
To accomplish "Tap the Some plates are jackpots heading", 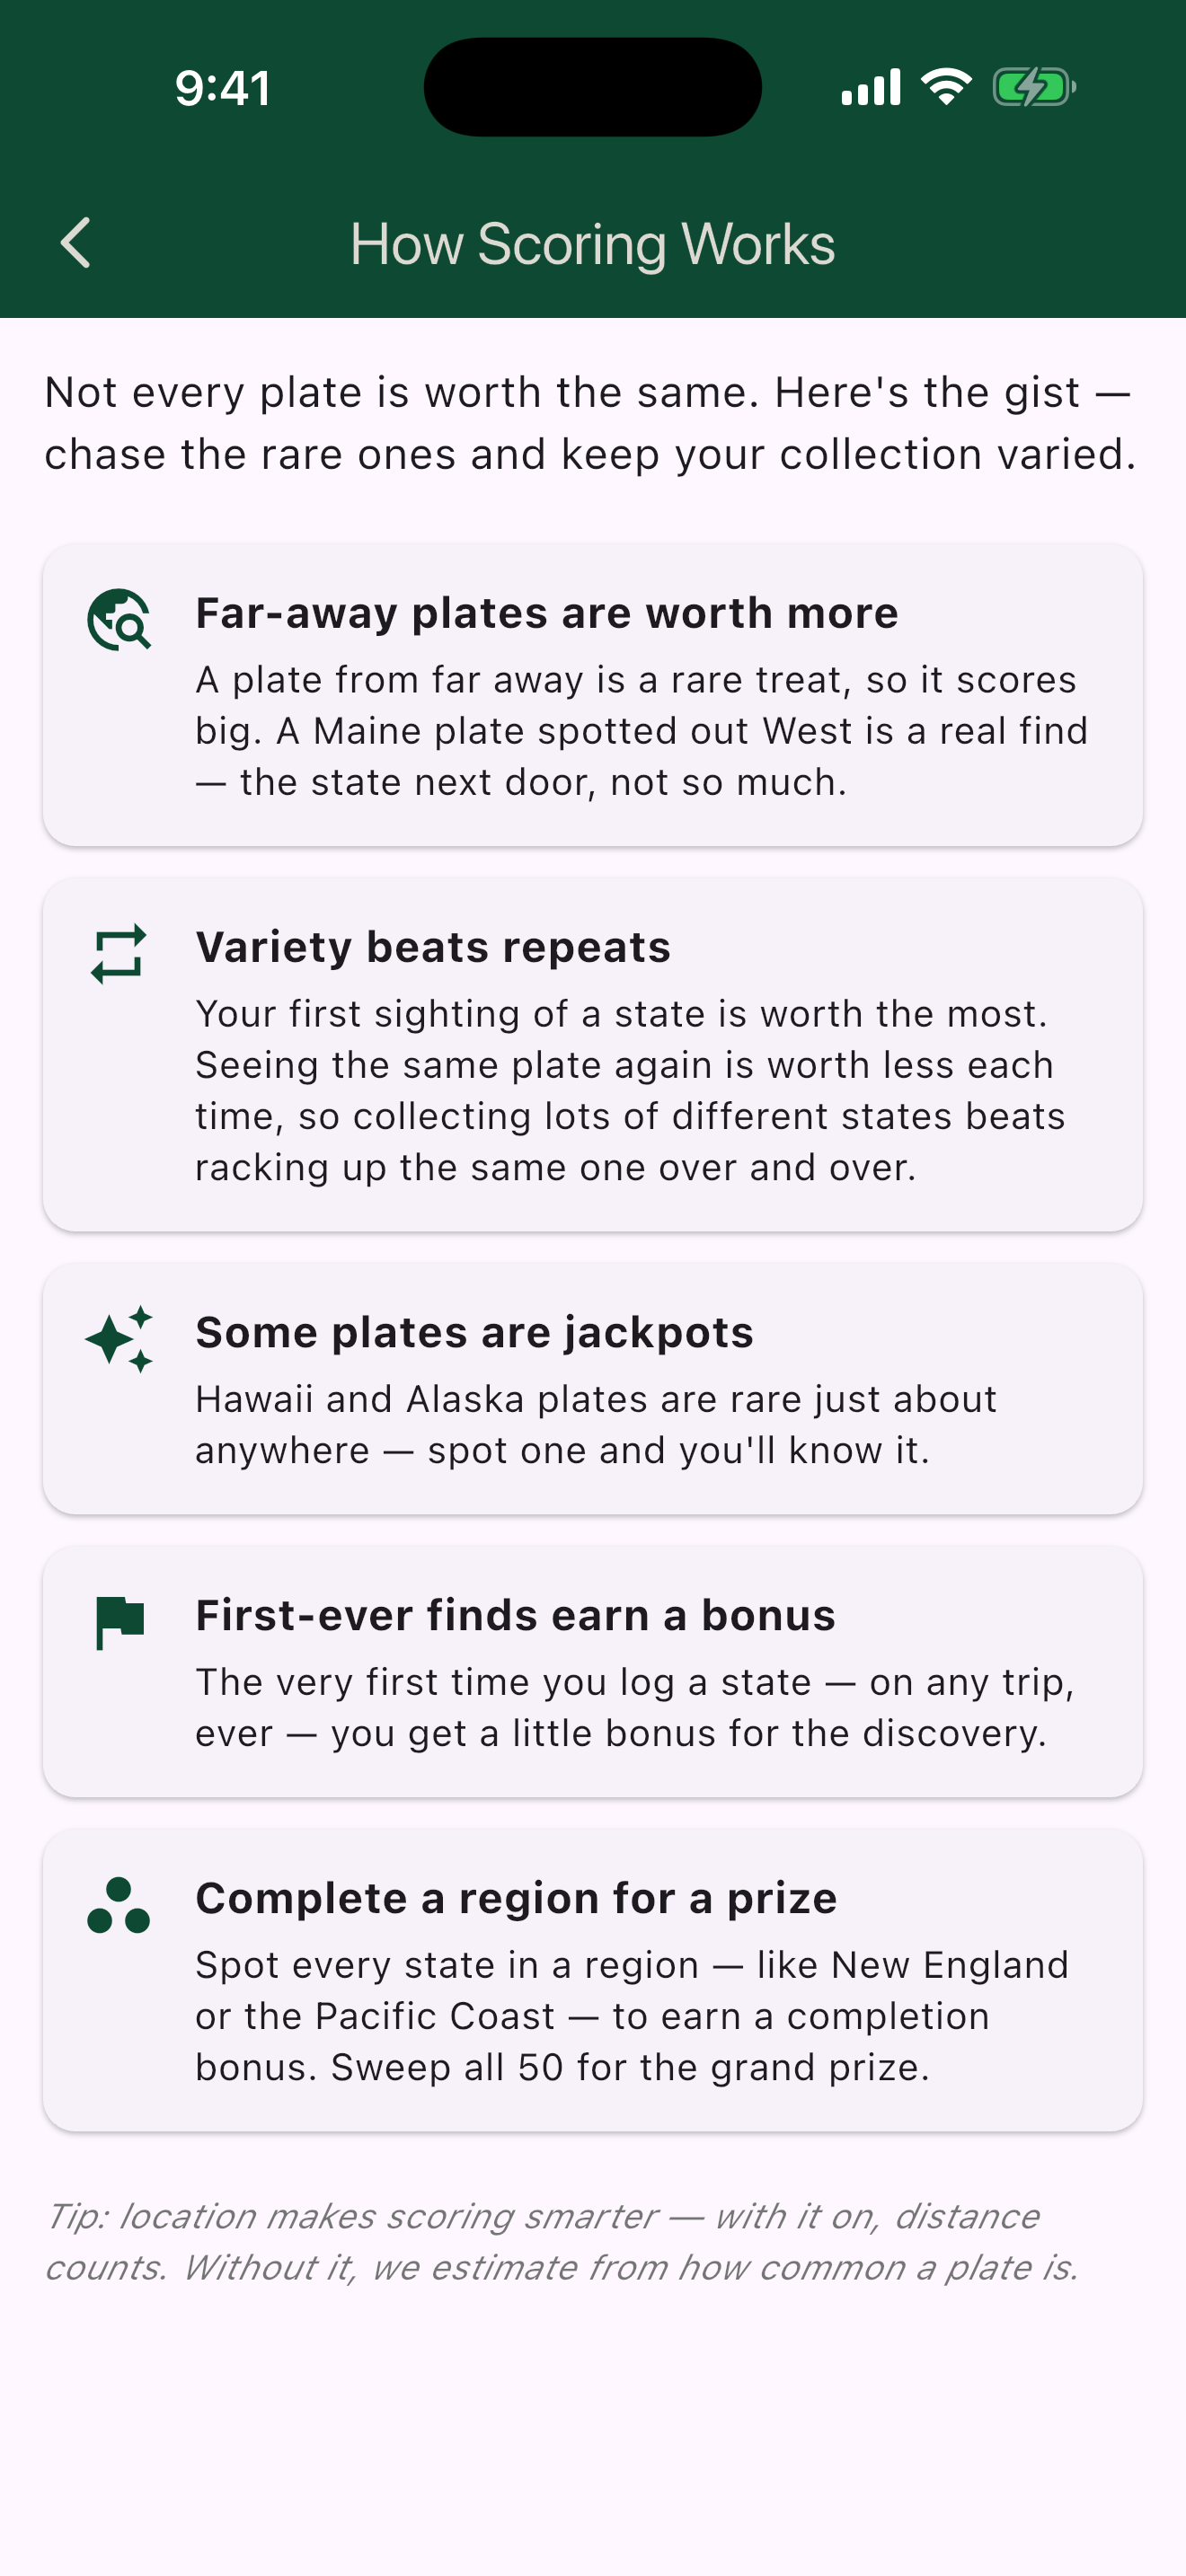I will click(x=474, y=1332).
